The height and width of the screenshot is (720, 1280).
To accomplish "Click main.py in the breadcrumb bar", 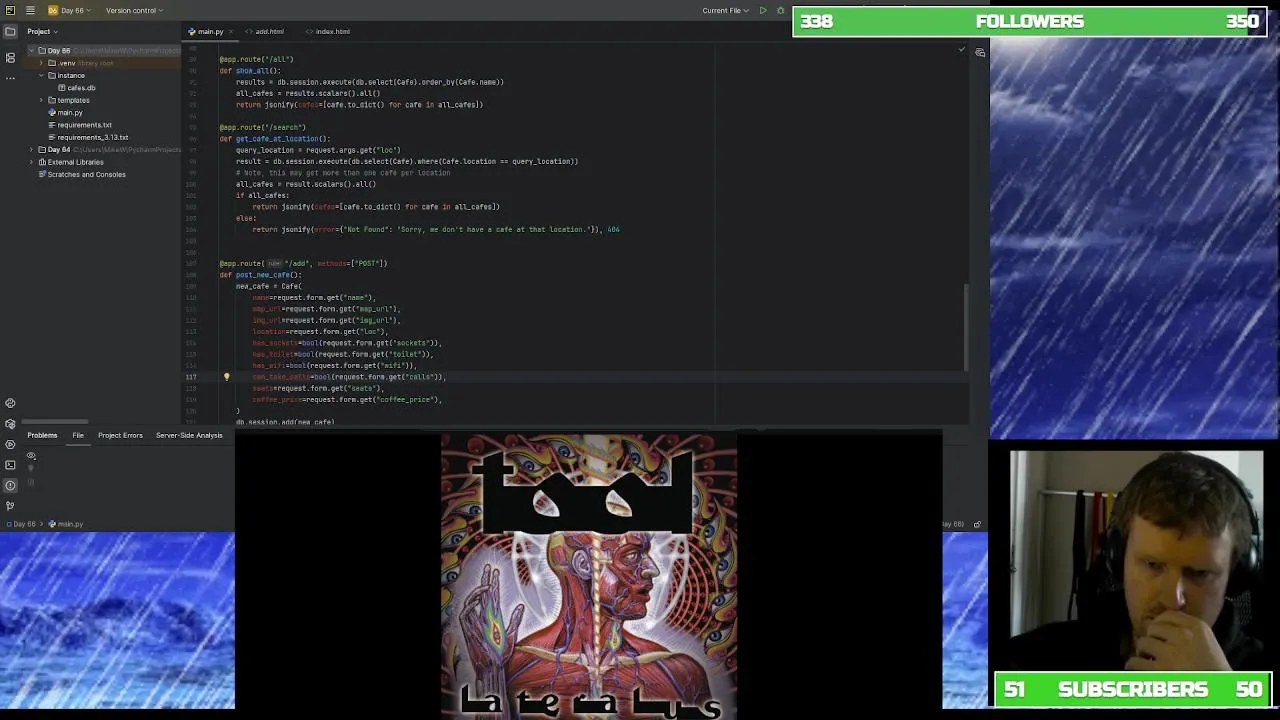I will click(x=66, y=524).
